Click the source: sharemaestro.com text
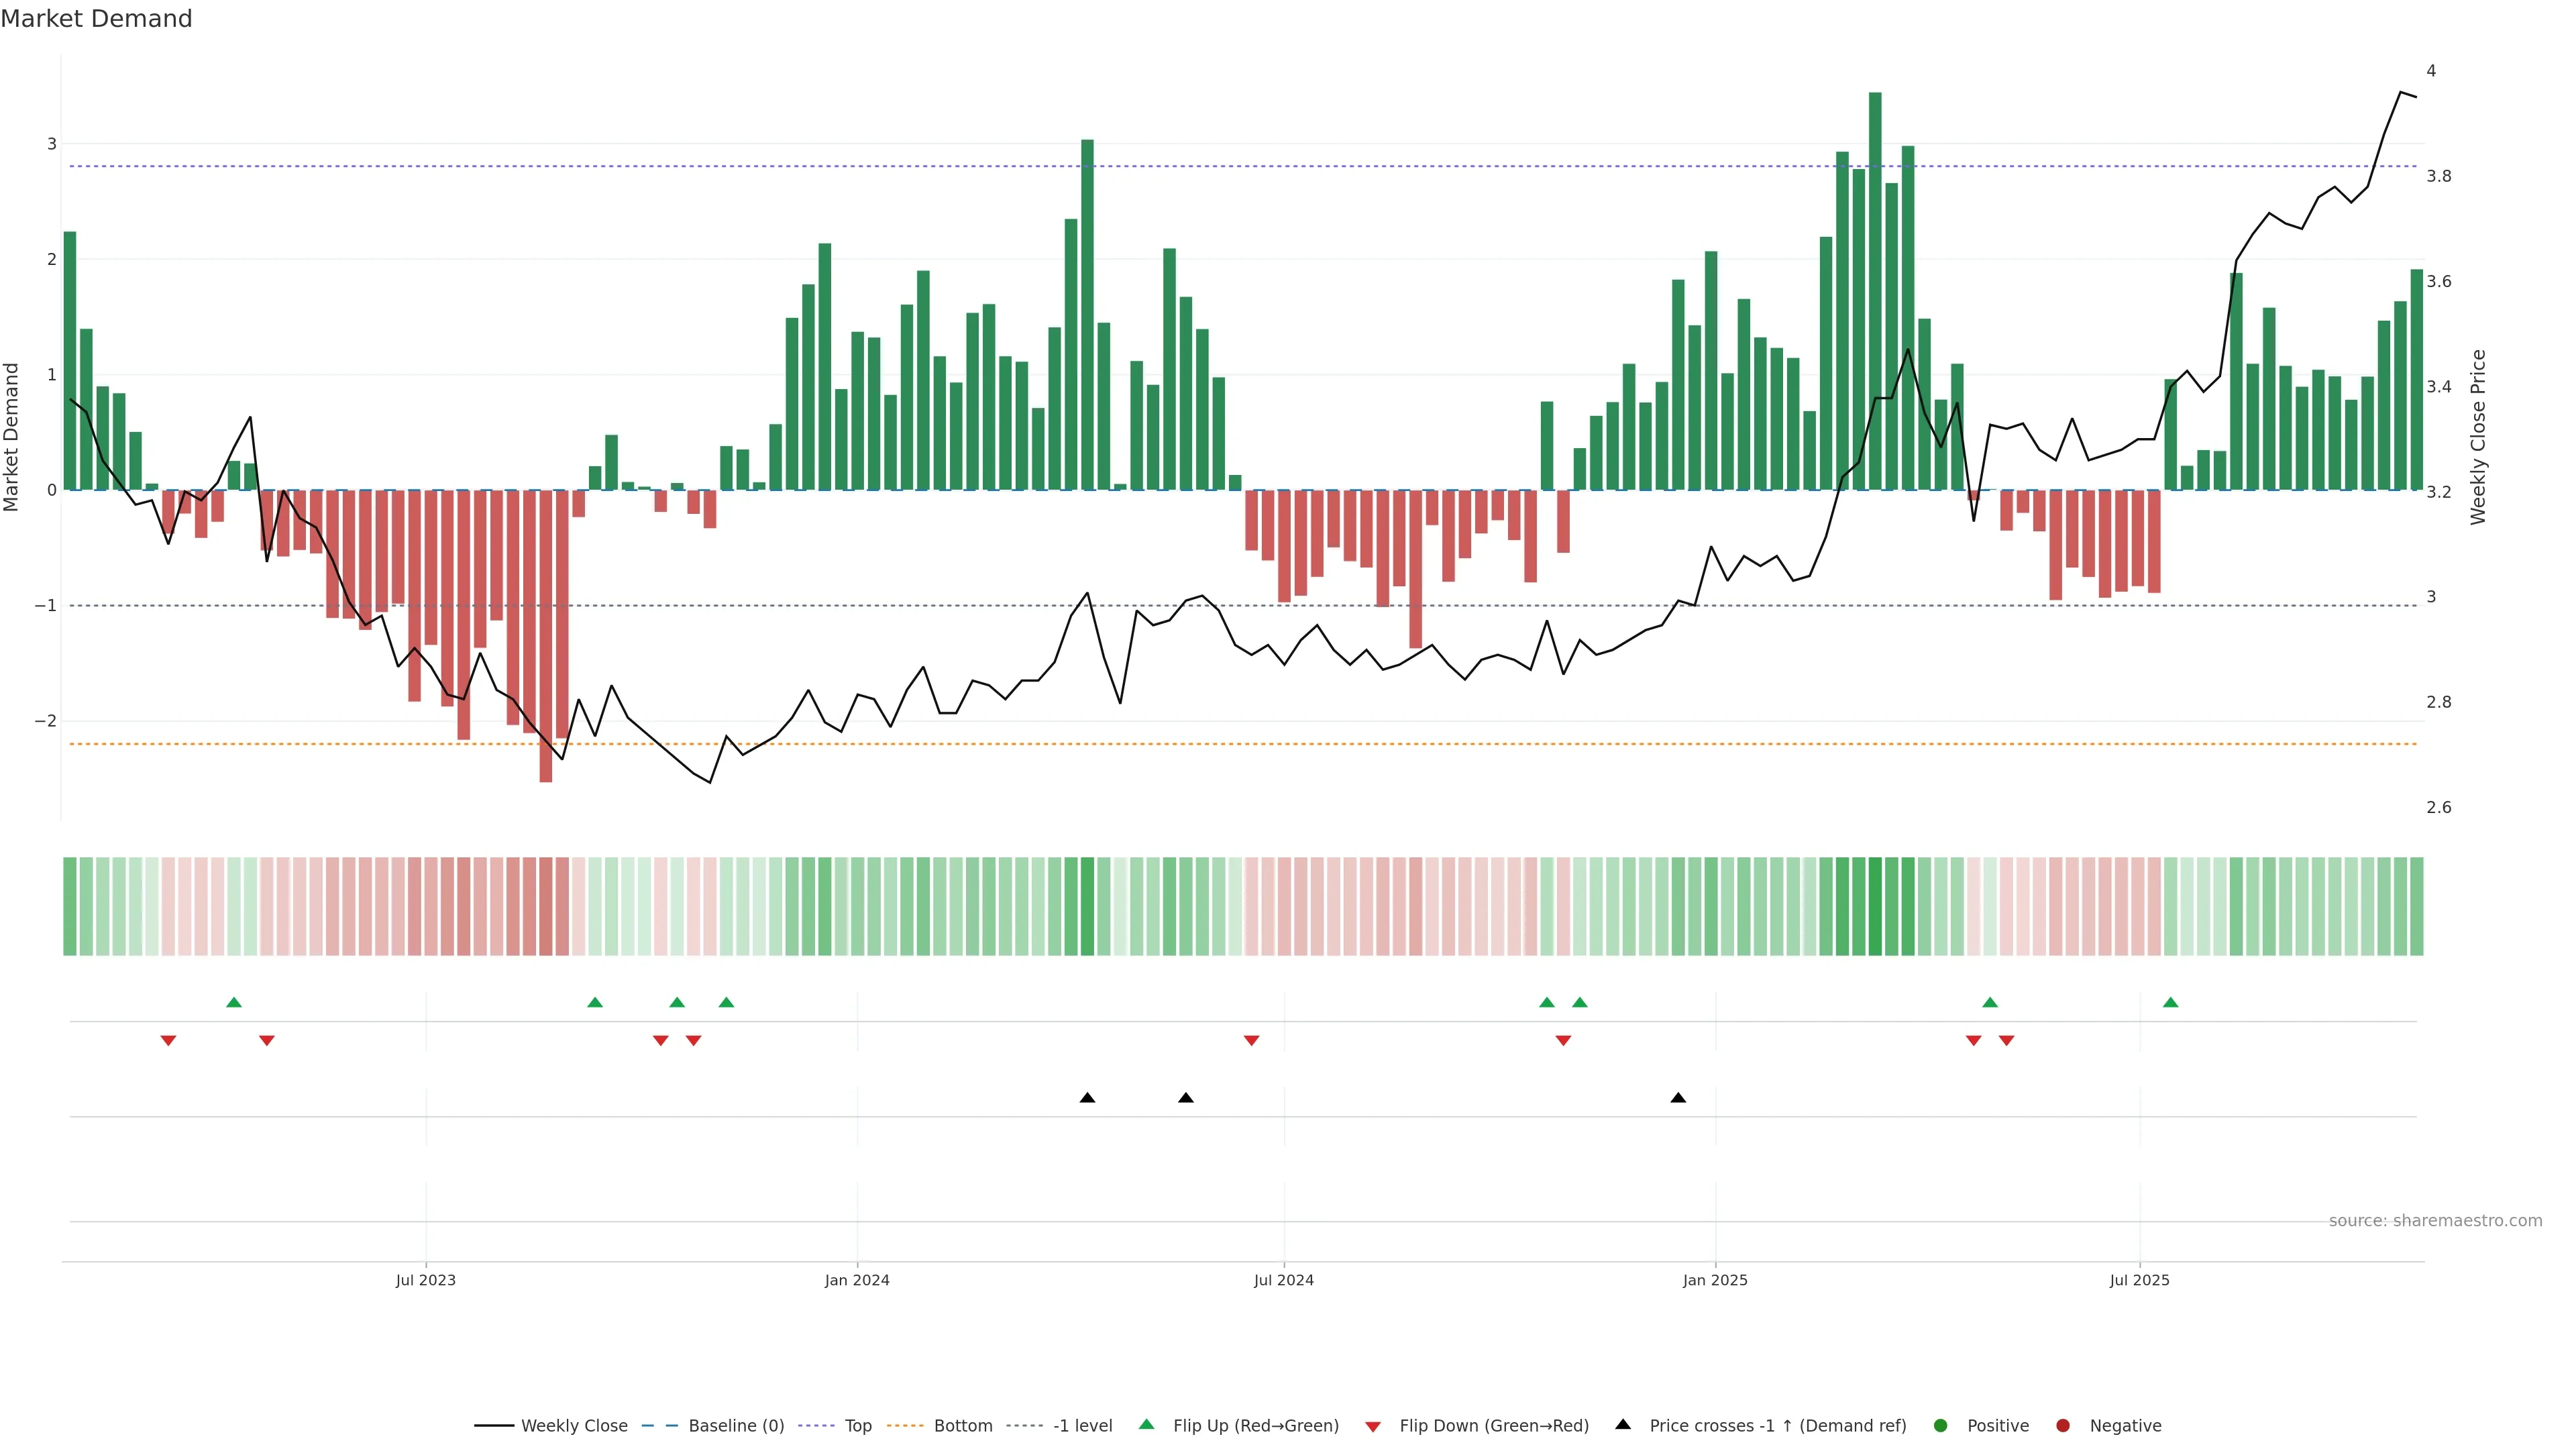The width and height of the screenshot is (2576, 1449). coord(2435,1221)
